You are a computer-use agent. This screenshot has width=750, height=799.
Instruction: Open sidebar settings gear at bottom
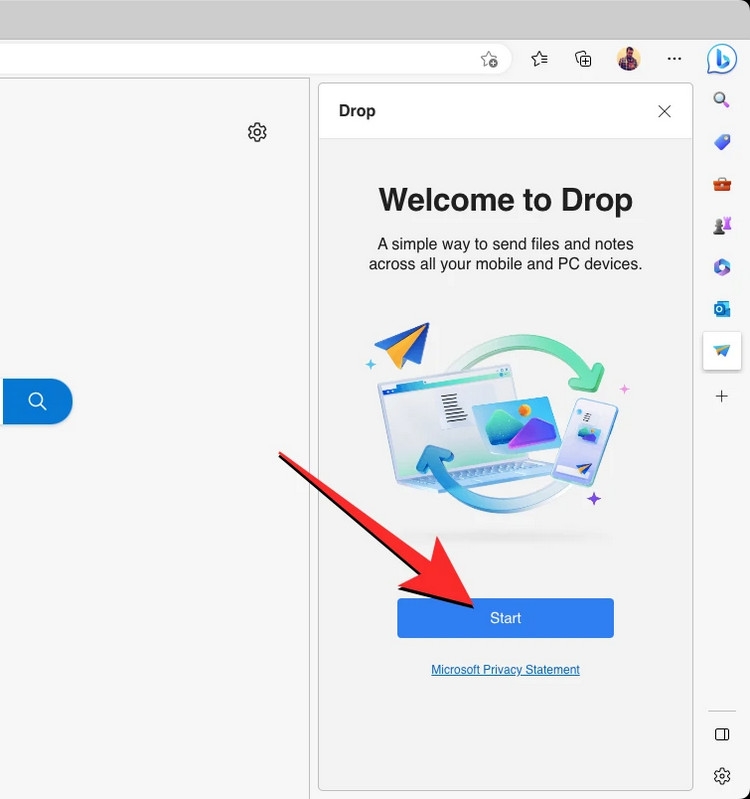pos(721,776)
